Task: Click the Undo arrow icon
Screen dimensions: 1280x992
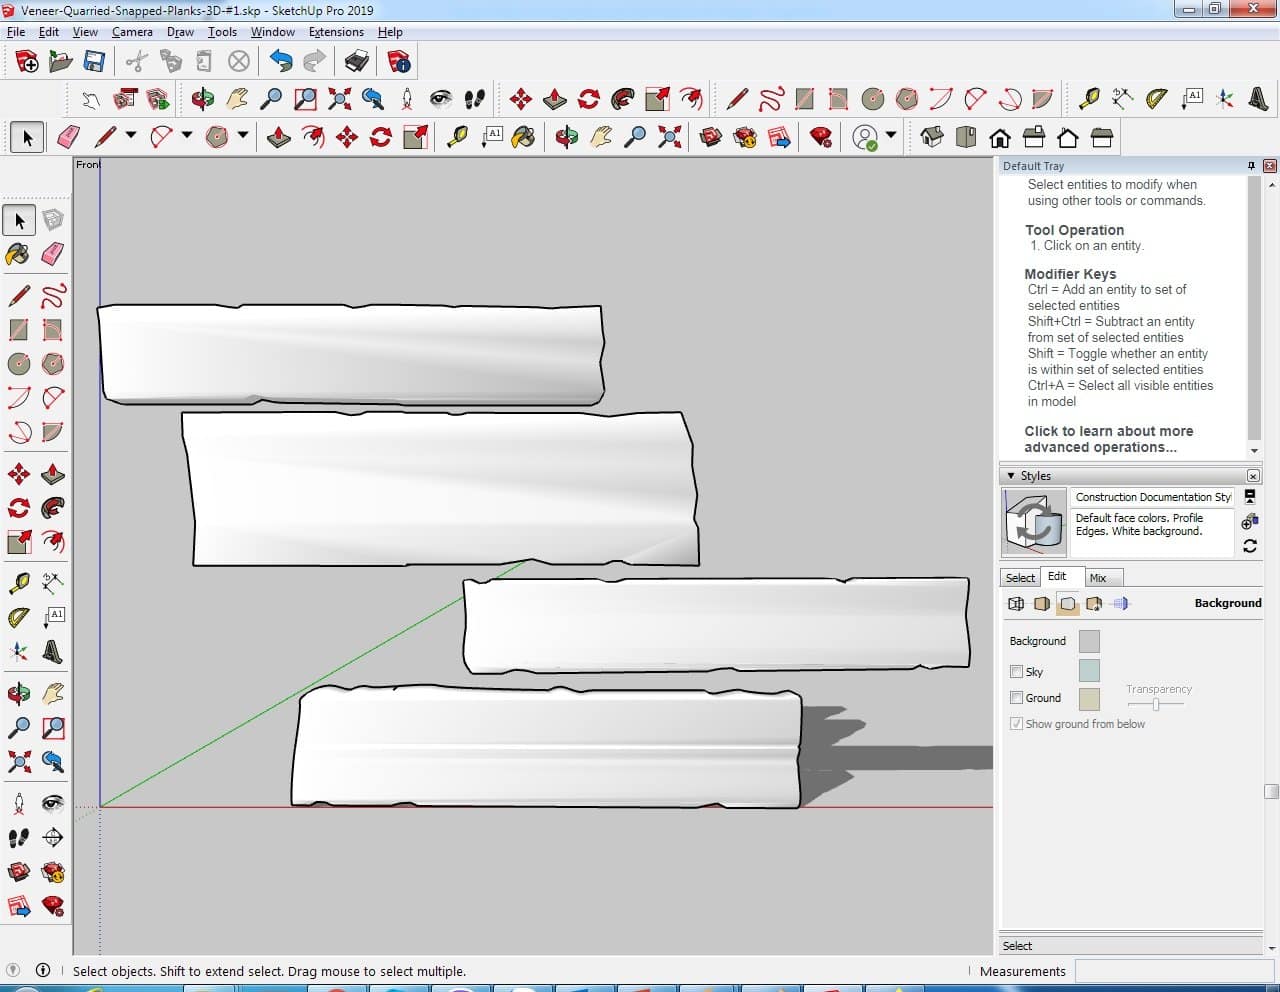Action: 281,62
